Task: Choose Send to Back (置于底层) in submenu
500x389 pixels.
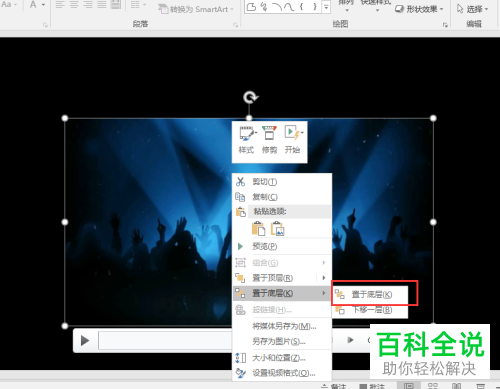Action: point(370,294)
